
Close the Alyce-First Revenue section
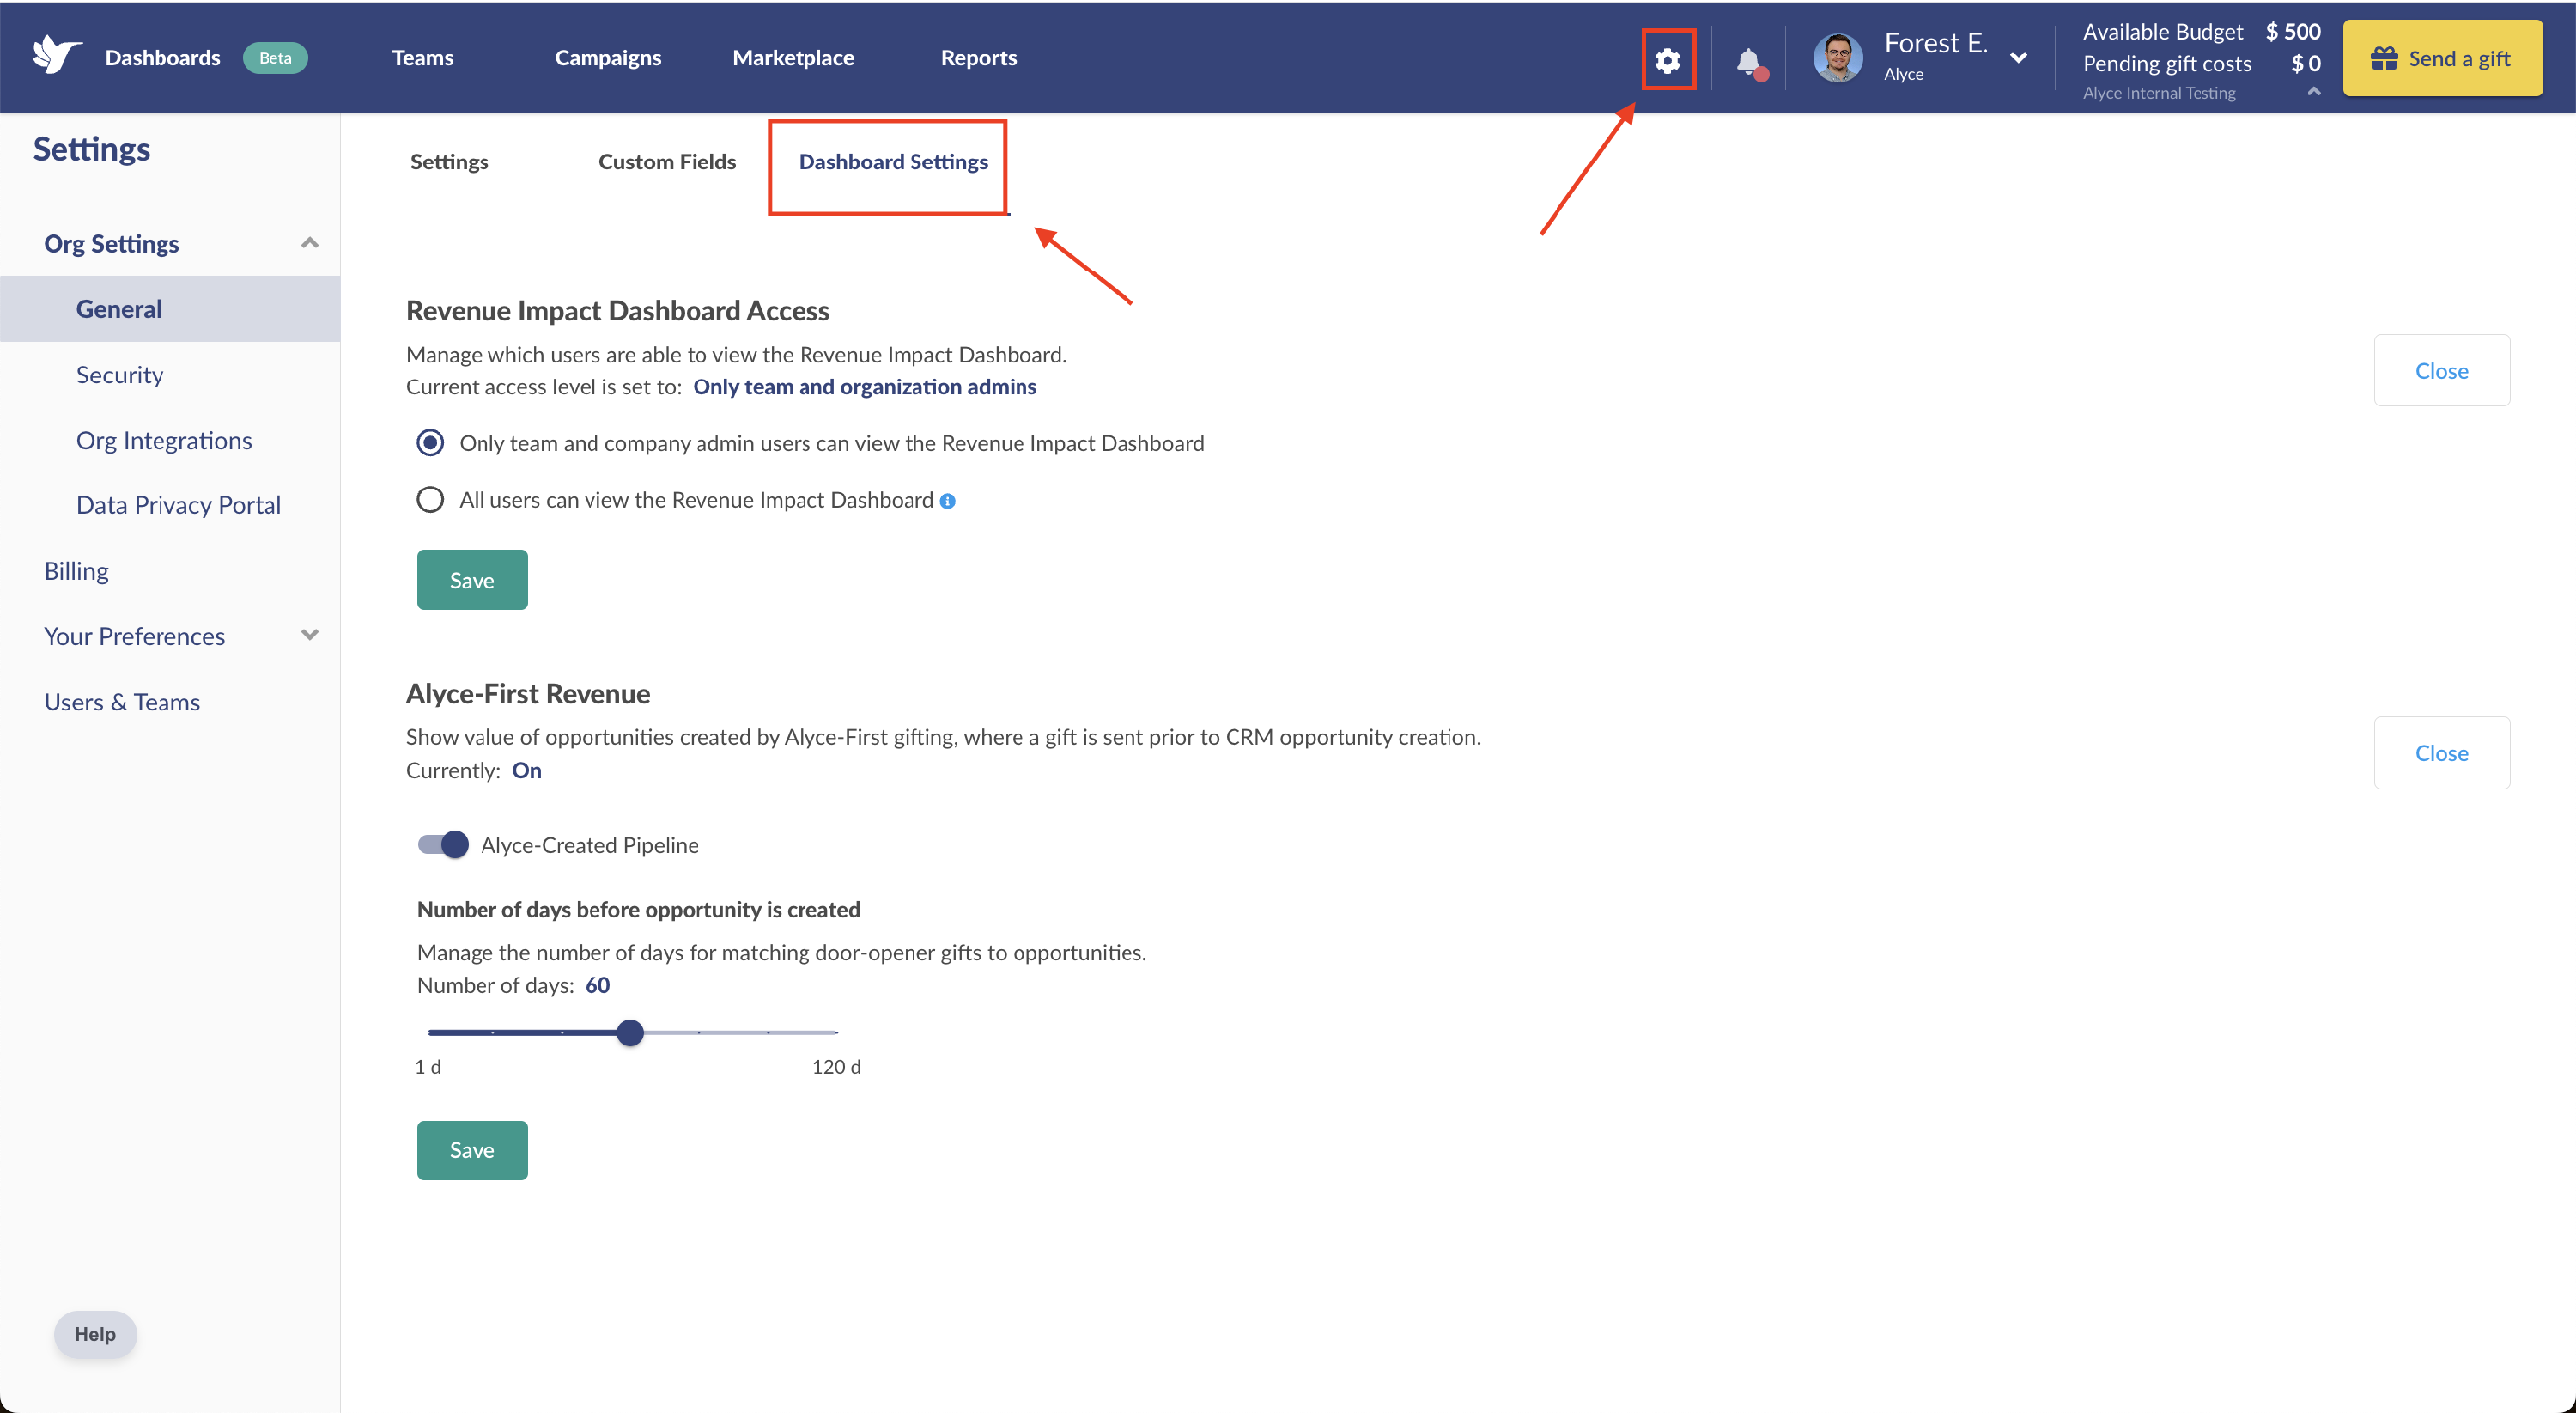pyautogui.click(x=2441, y=753)
